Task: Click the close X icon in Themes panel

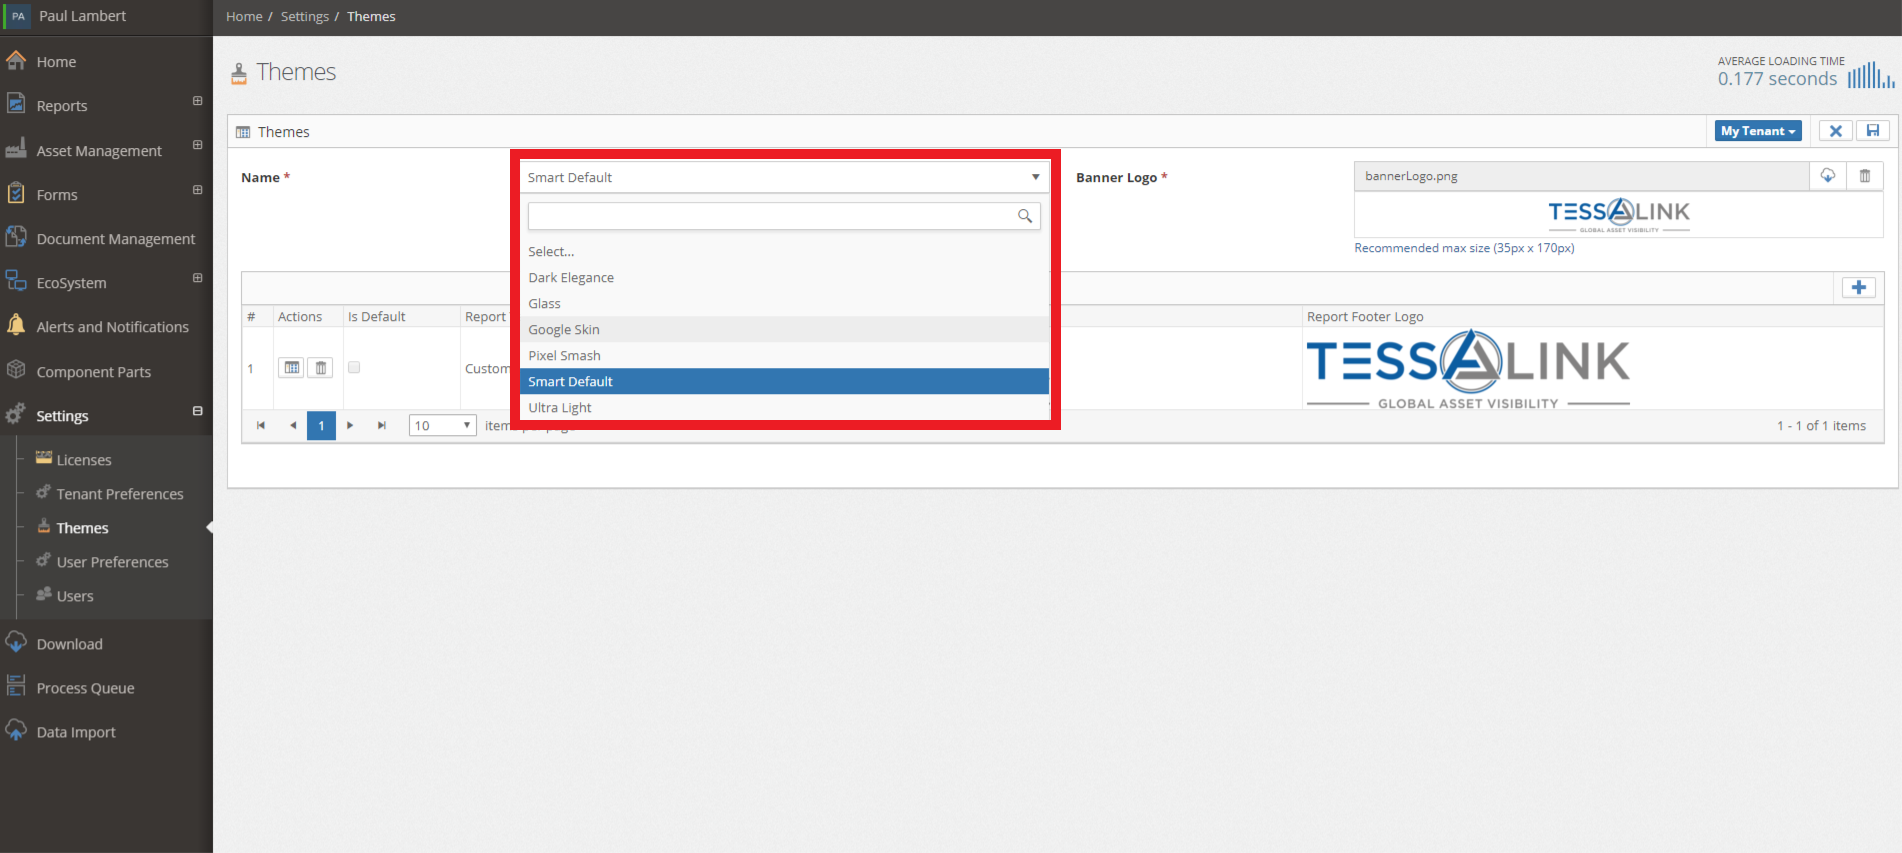Action: pyautogui.click(x=1836, y=131)
